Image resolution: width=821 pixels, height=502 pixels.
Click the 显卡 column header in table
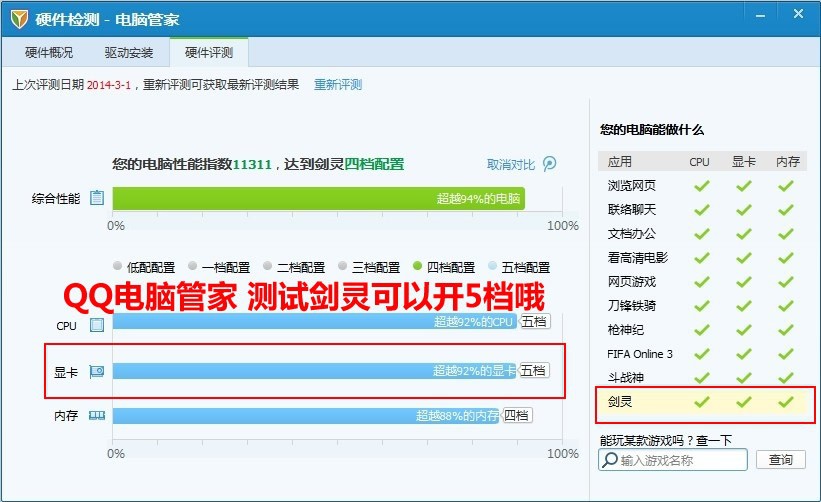pos(744,162)
